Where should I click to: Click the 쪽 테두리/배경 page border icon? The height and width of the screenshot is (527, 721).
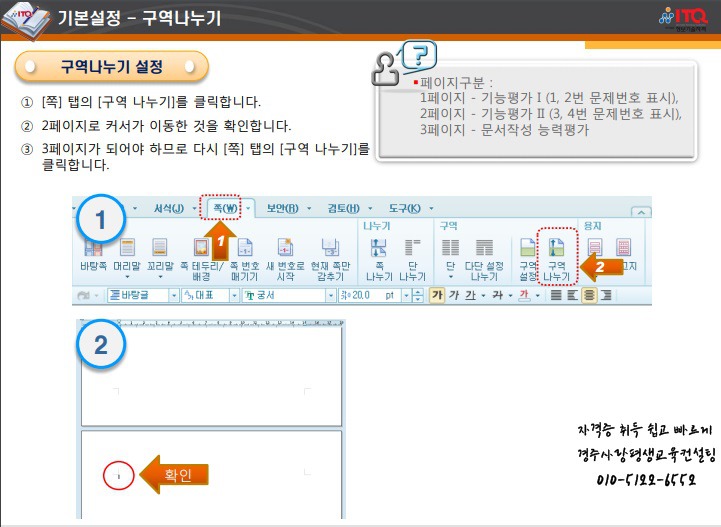click(201, 247)
